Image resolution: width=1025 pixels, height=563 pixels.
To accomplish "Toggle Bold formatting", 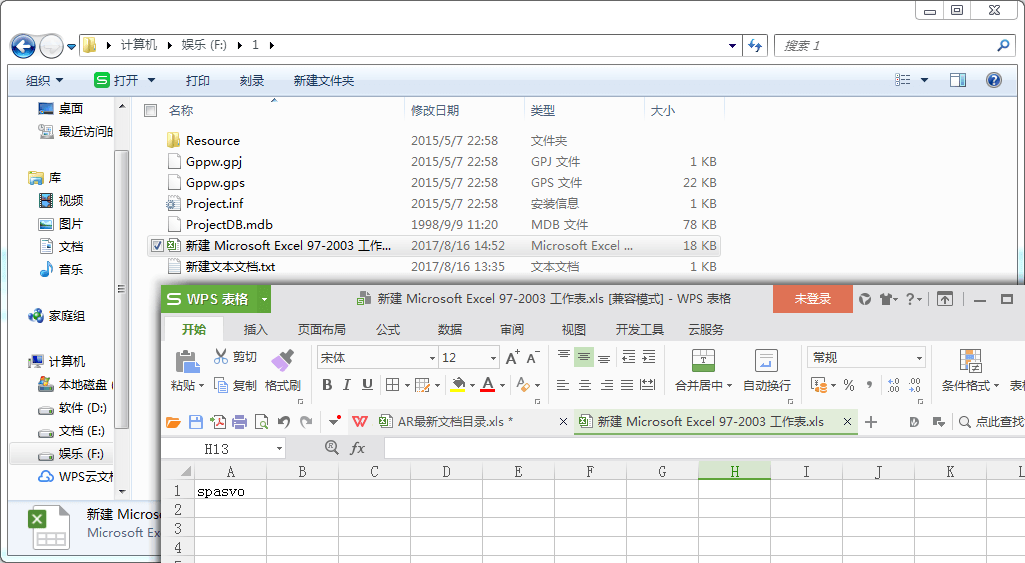I will coord(327,385).
